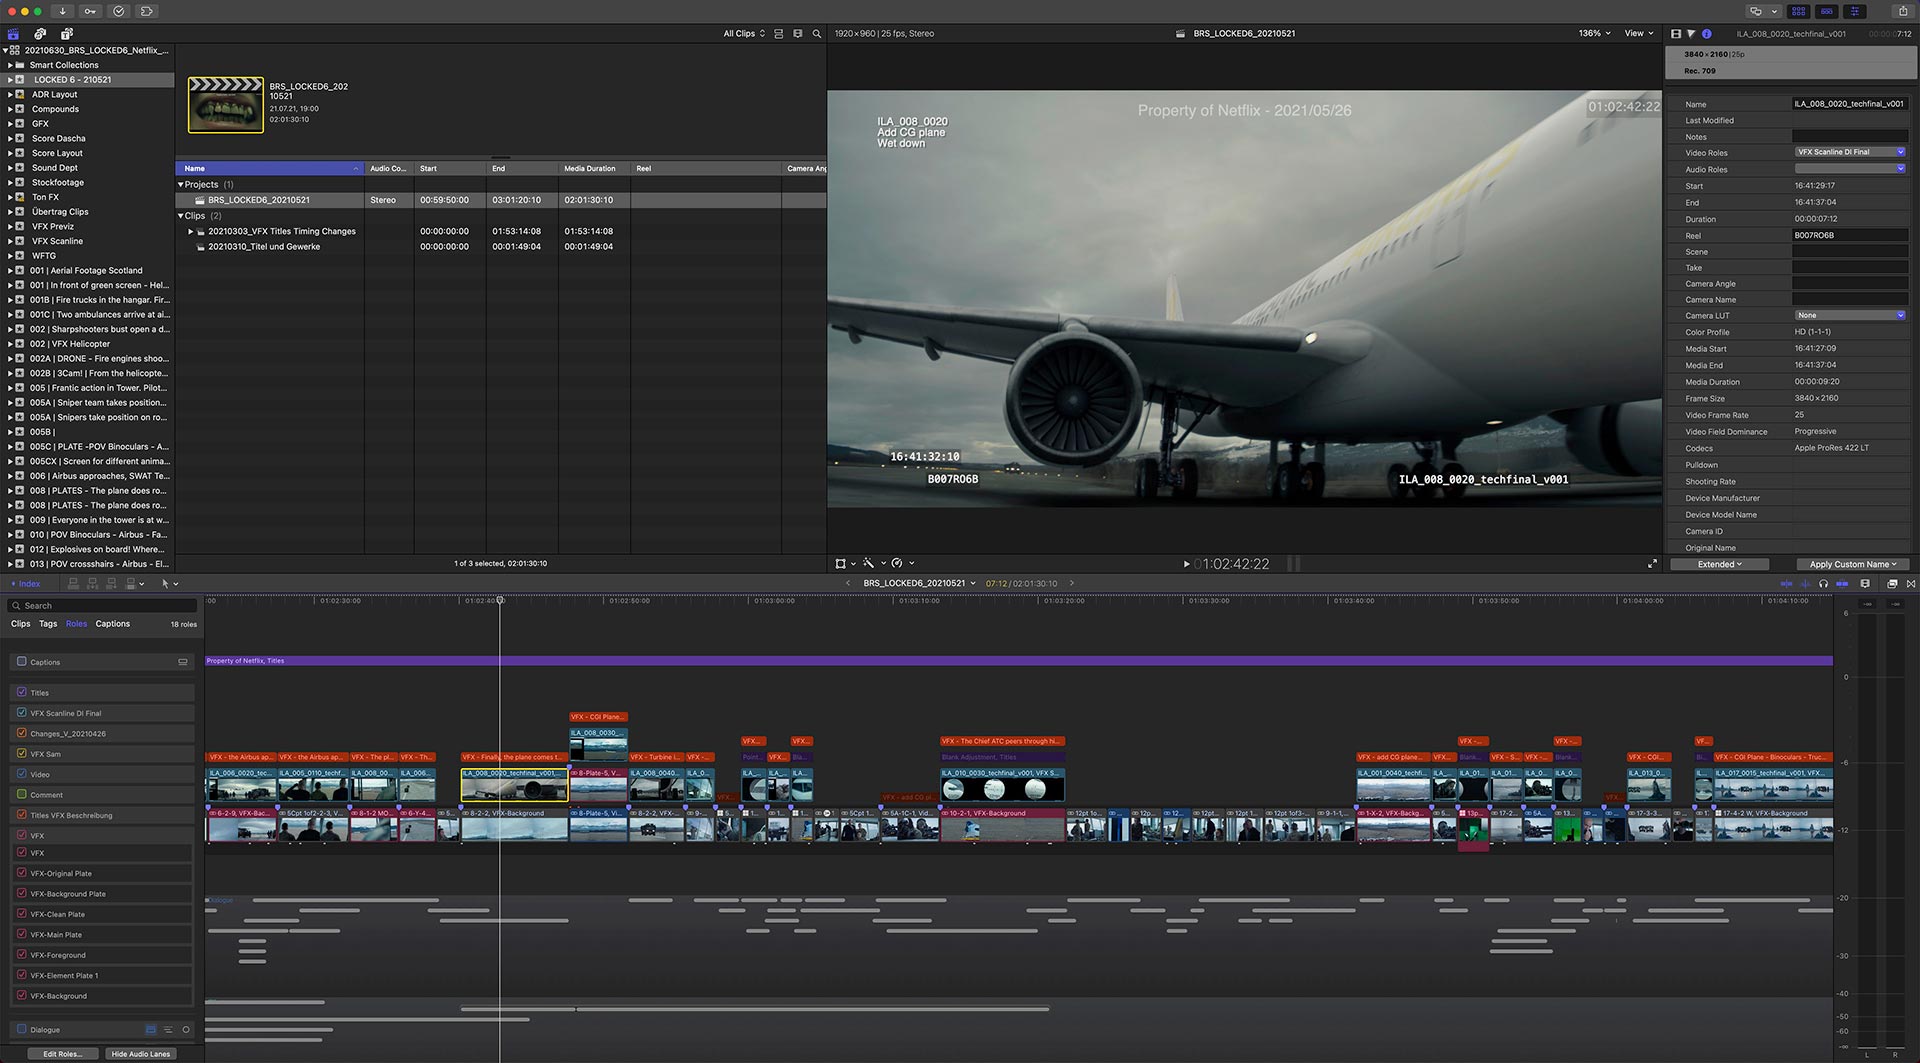This screenshot has height=1063, width=1920.
Task: Toggle the VFX Scanline DI Final role checkbox
Action: tap(22, 713)
